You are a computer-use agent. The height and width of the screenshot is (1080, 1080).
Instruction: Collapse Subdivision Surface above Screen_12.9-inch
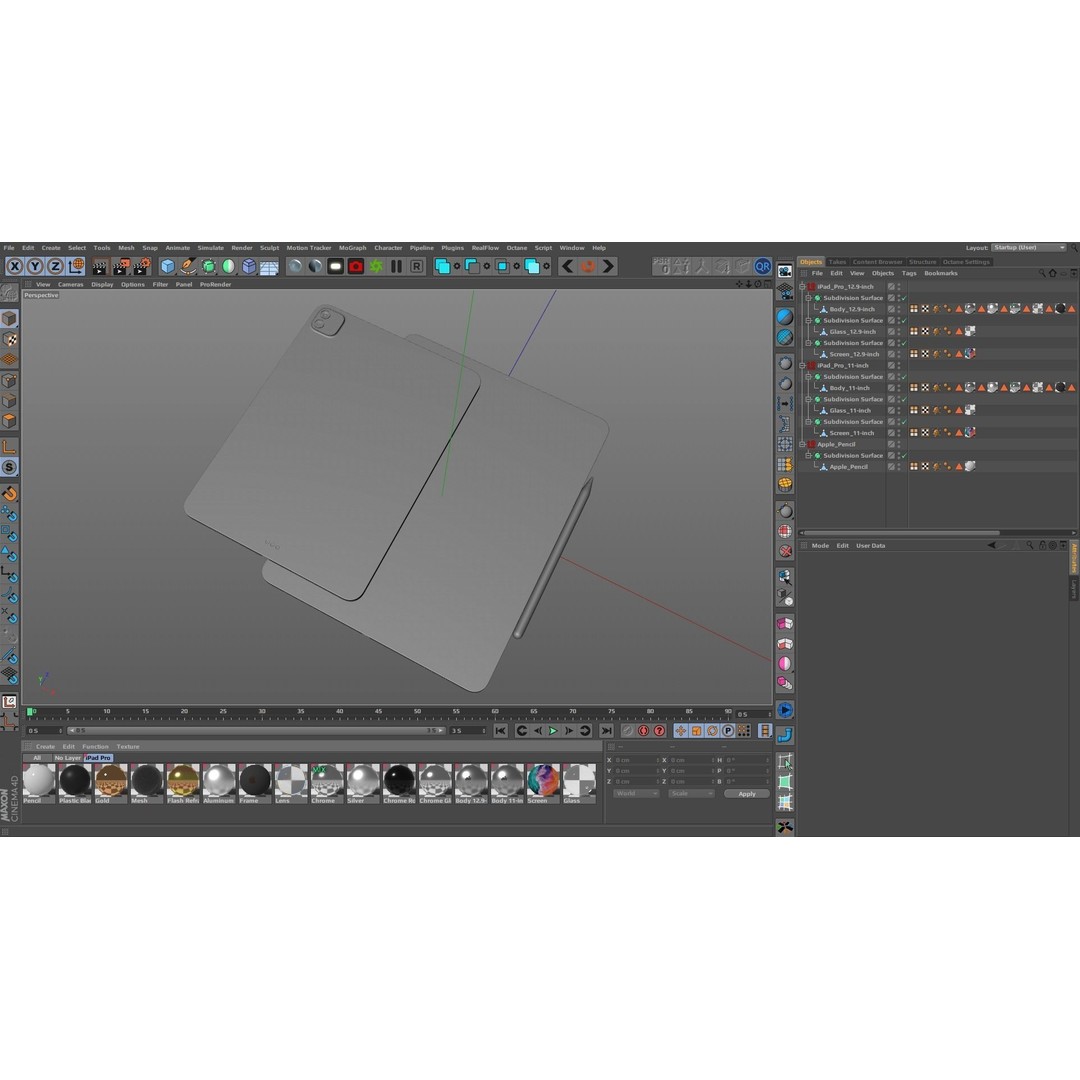point(809,343)
